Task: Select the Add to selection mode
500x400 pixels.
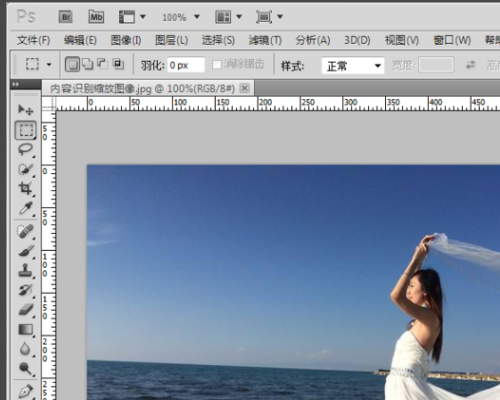Action: coord(88,64)
